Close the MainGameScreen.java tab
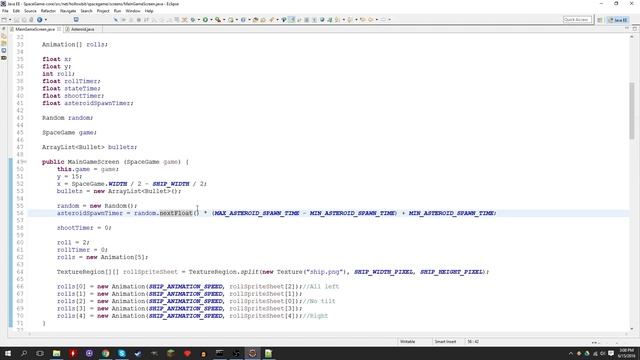This screenshot has height=360, width=640. [x=59, y=29]
